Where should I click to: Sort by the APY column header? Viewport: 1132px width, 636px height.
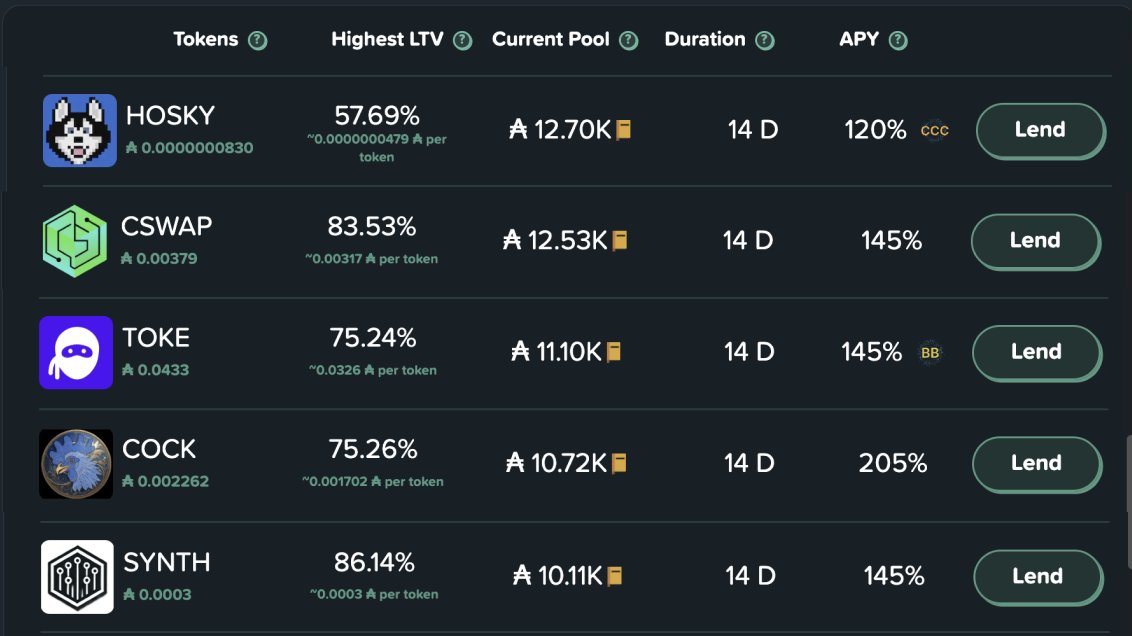858,39
